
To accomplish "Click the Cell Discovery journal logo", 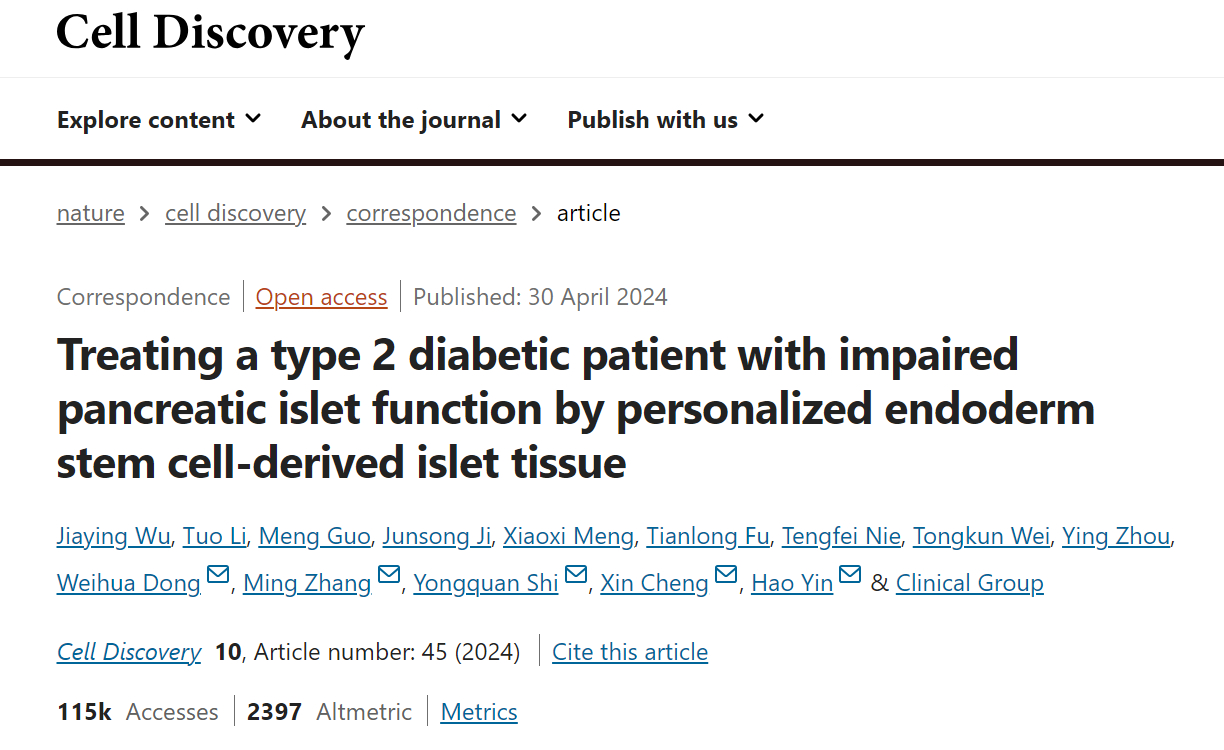I will tap(210, 33).
